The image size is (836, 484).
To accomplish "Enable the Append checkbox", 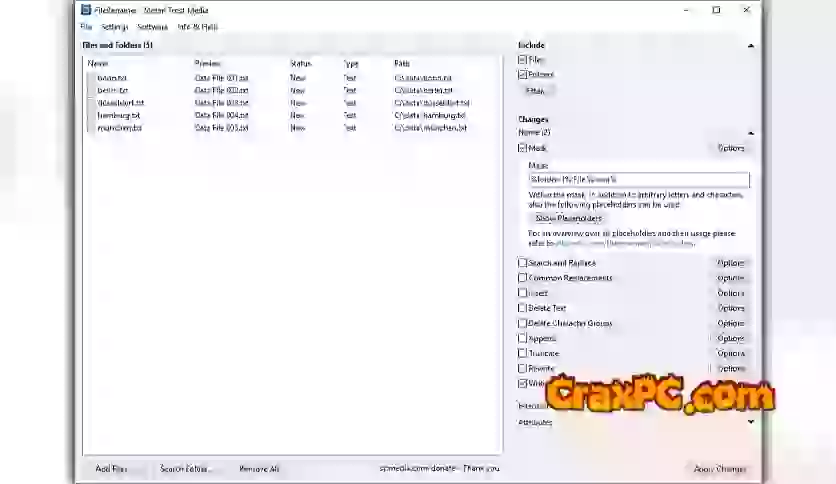I will pos(522,338).
